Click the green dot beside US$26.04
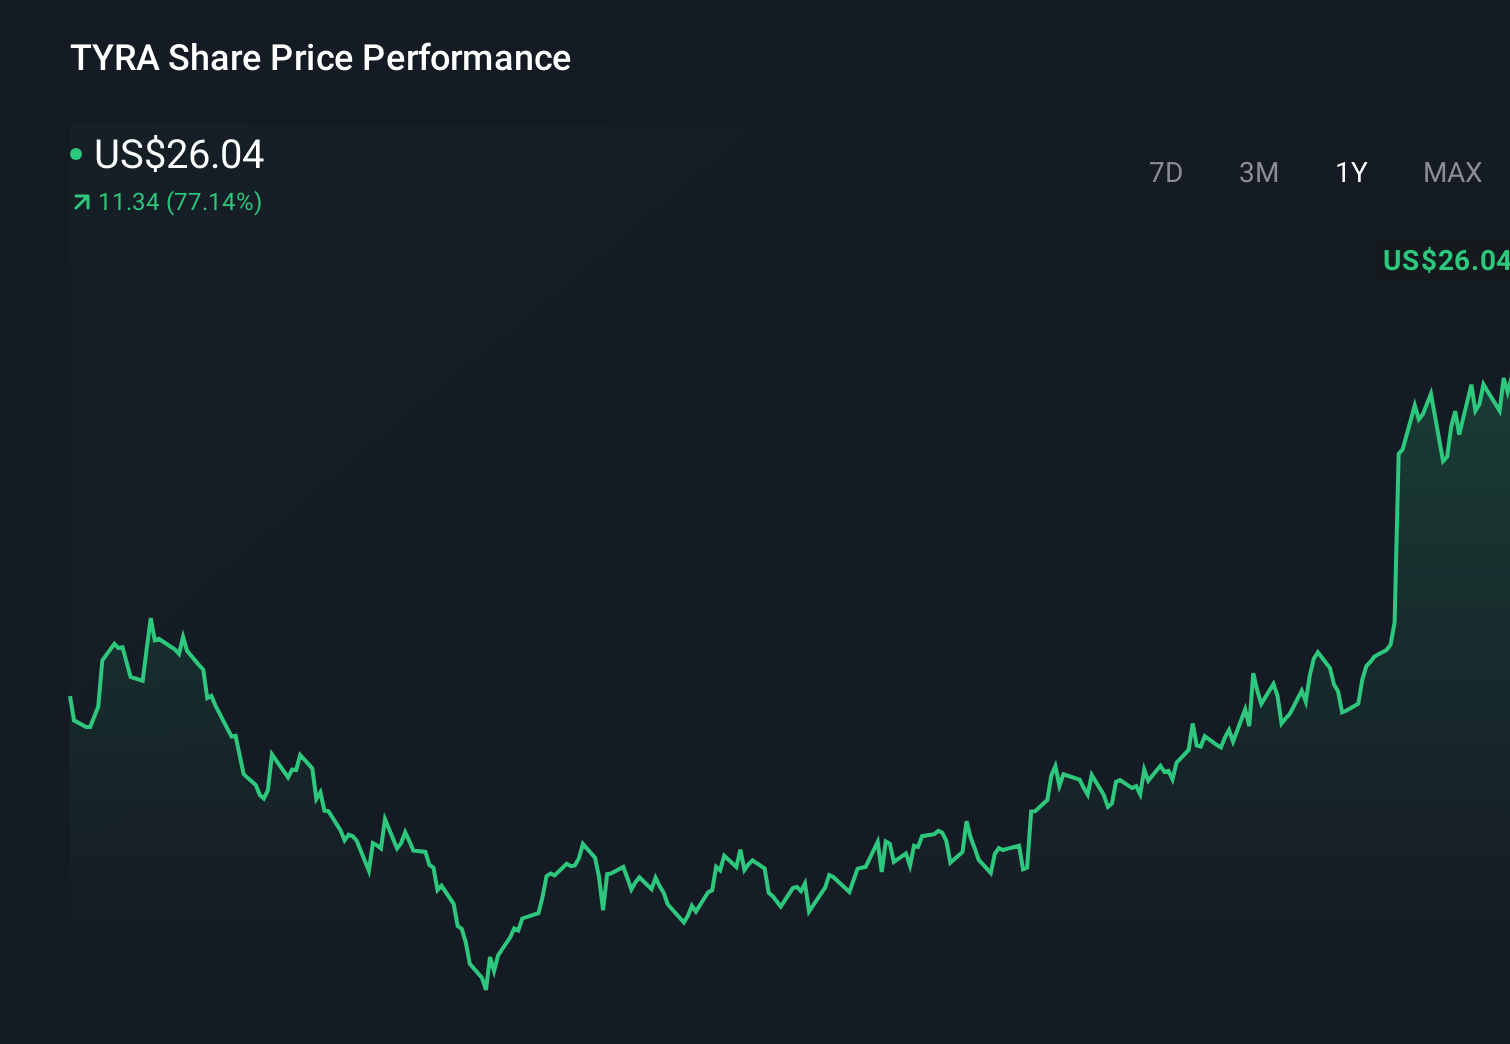Screen dimensions: 1510x1044 coord(76,154)
